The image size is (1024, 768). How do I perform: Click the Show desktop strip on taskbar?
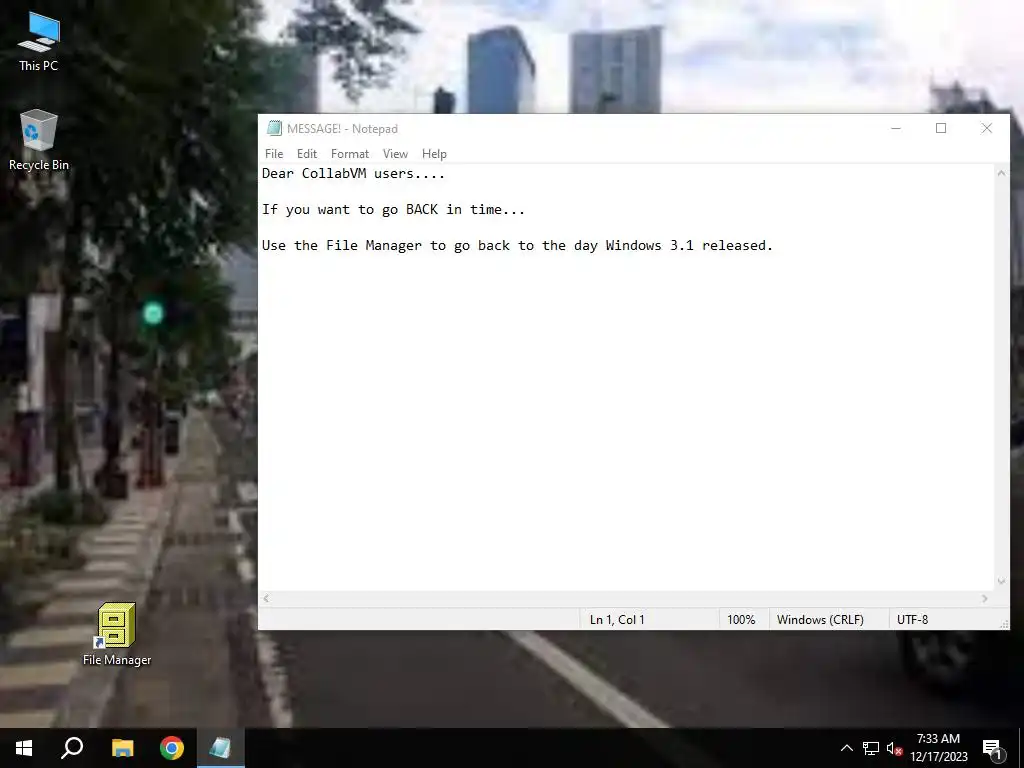pyautogui.click(x=1021, y=748)
